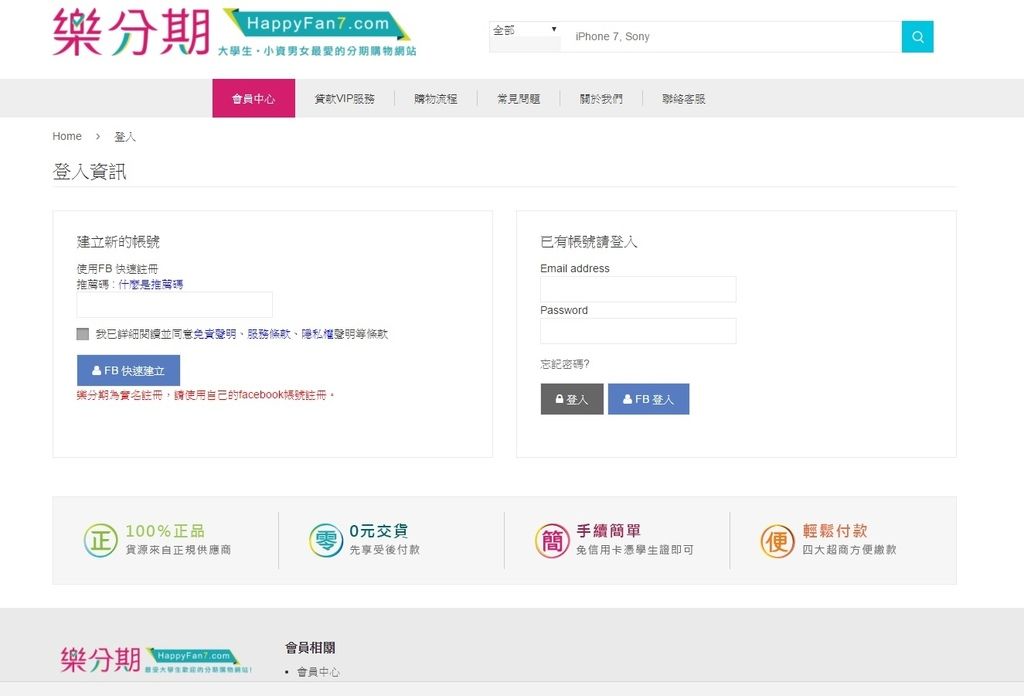Open the 會員中心 navigation tab
This screenshot has height=696, width=1024.
pyautogui.click(x=253, y=99)
